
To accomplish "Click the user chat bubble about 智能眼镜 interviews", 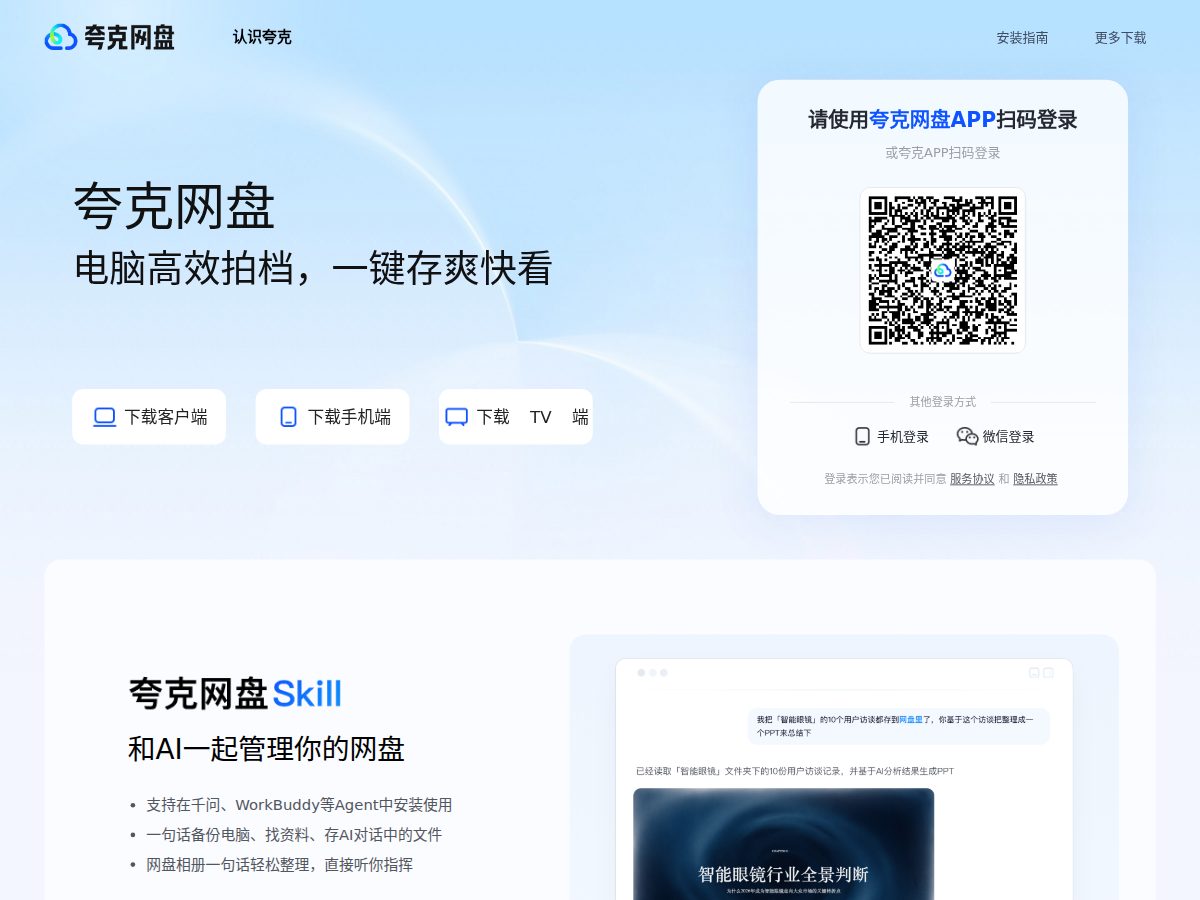I will (898, 726).
